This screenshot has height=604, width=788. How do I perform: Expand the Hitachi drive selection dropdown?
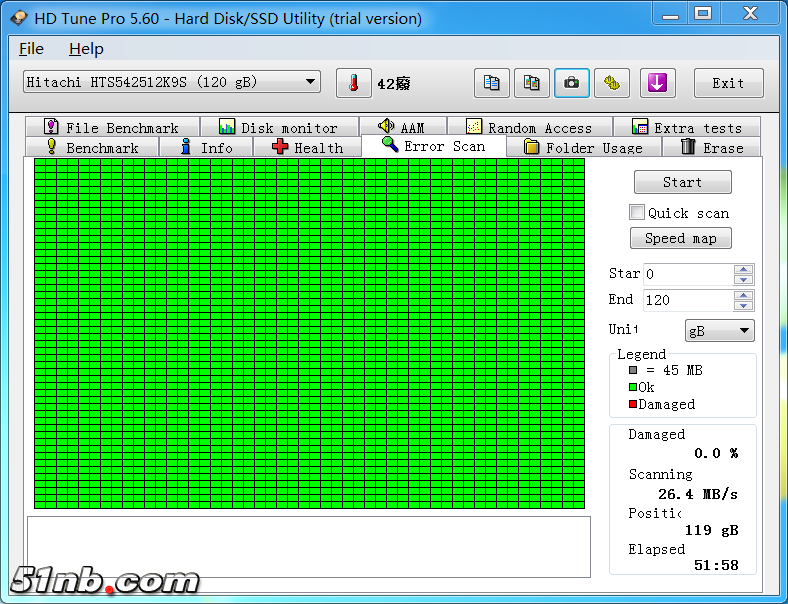[x=311, y=82]
